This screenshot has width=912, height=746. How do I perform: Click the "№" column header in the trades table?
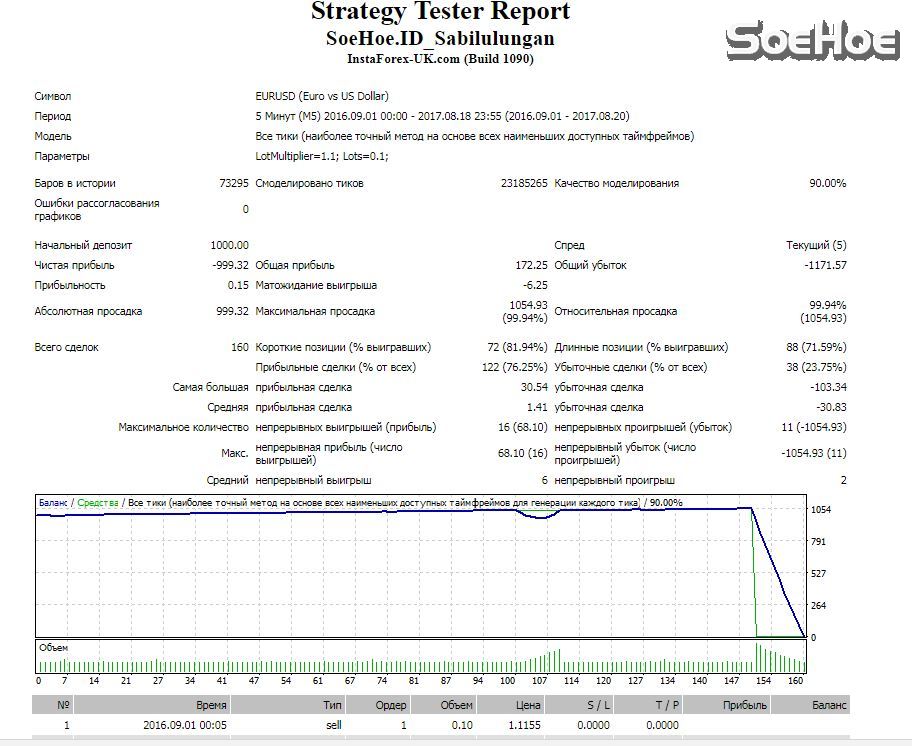tap(64, 705)
